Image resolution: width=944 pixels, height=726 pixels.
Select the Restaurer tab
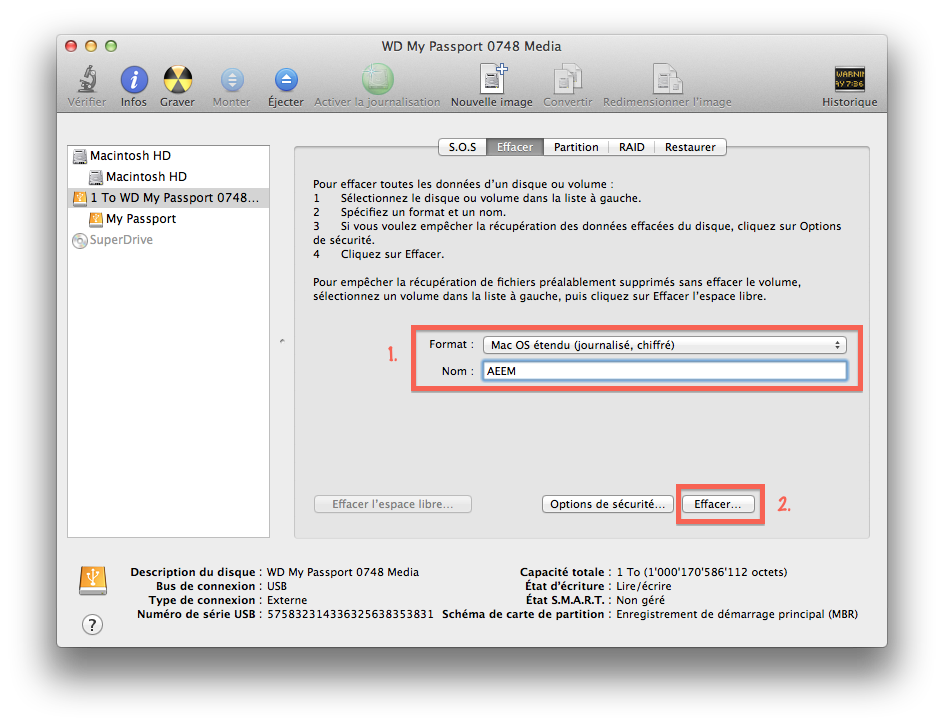coord(690,147)
